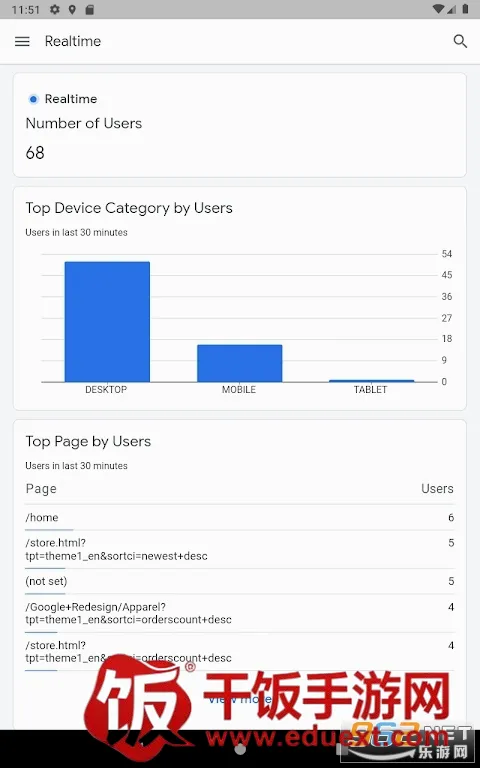
Task: Click the Number of Users card
Action: 240,125
